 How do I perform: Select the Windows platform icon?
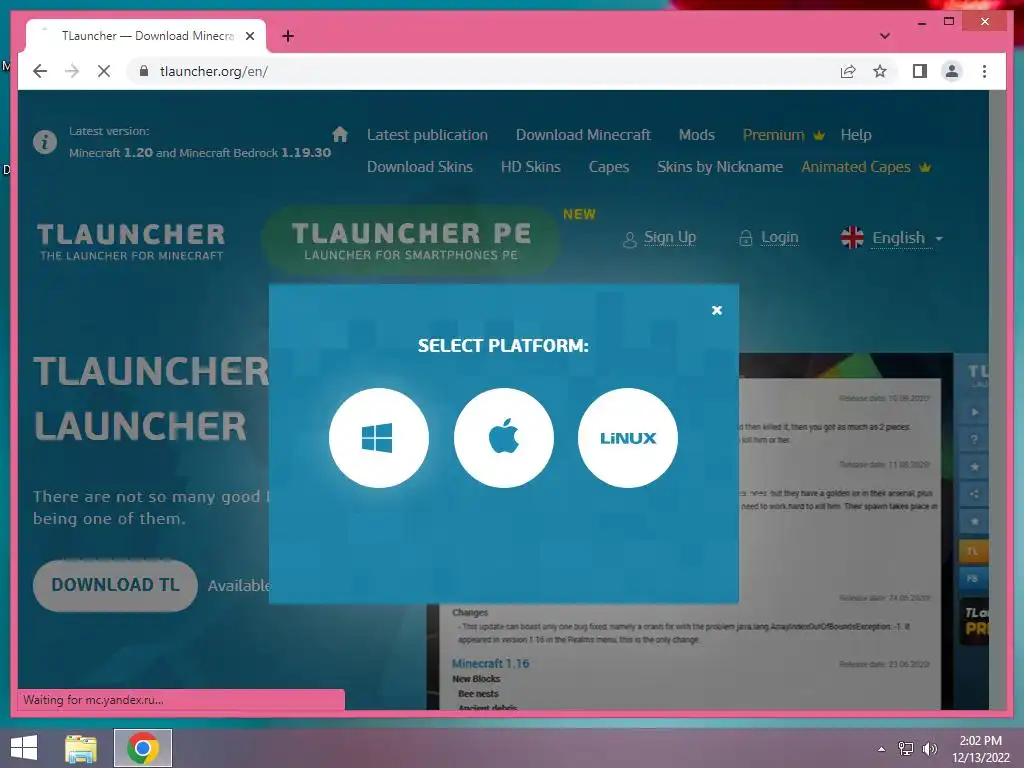tap(379, 438)
